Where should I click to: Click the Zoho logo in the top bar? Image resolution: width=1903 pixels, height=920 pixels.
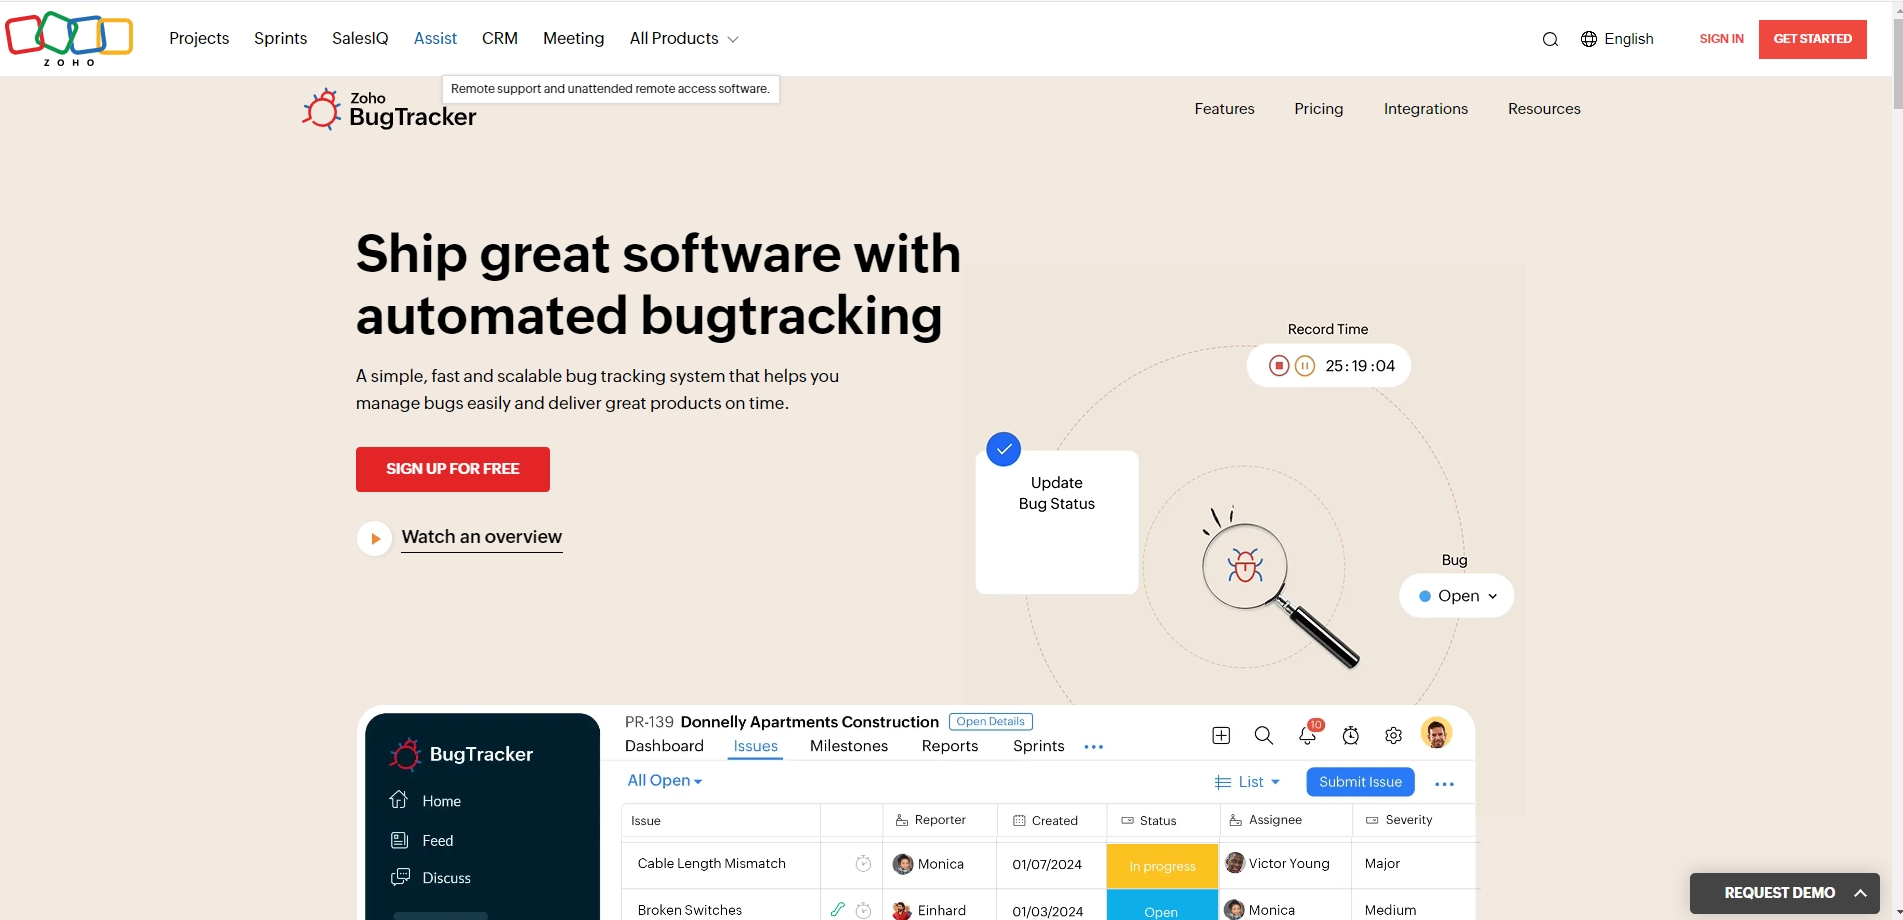[69, 38]
